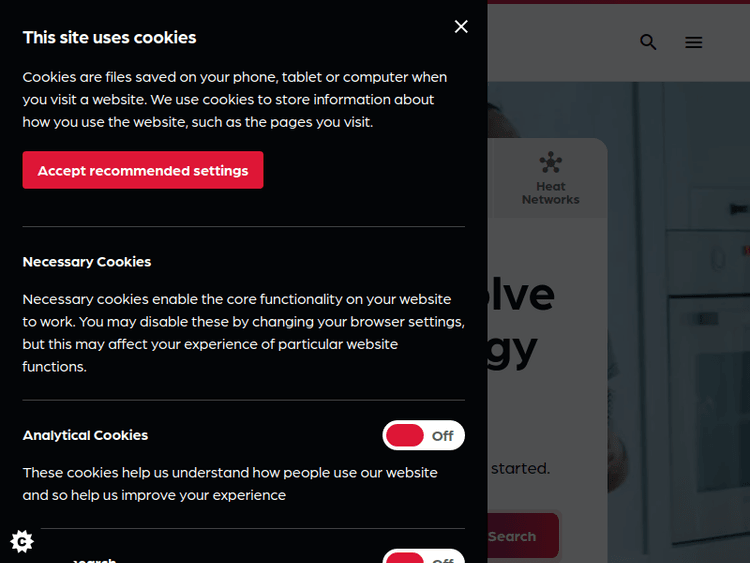Click the Necessary Cookies heading

[87, 262]
